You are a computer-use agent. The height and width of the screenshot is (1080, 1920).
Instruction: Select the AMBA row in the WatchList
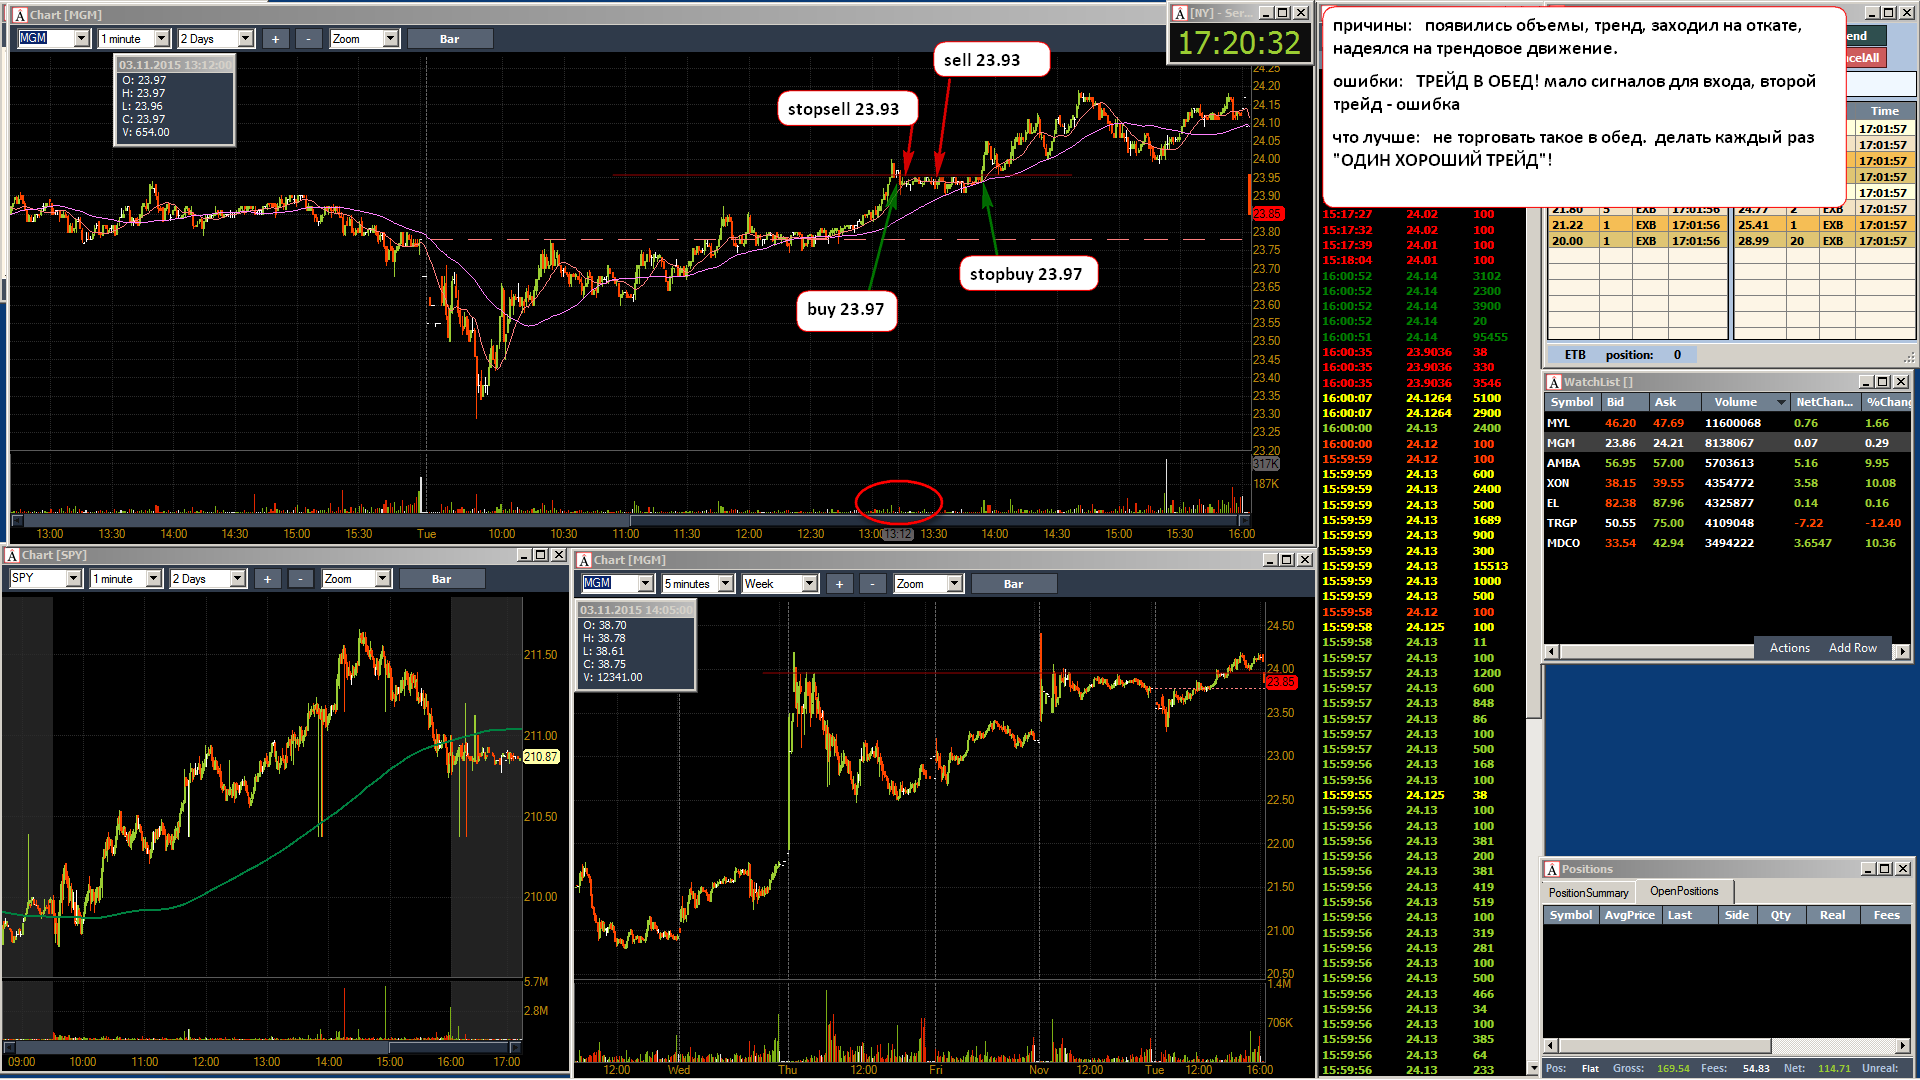pos(1727,463)
